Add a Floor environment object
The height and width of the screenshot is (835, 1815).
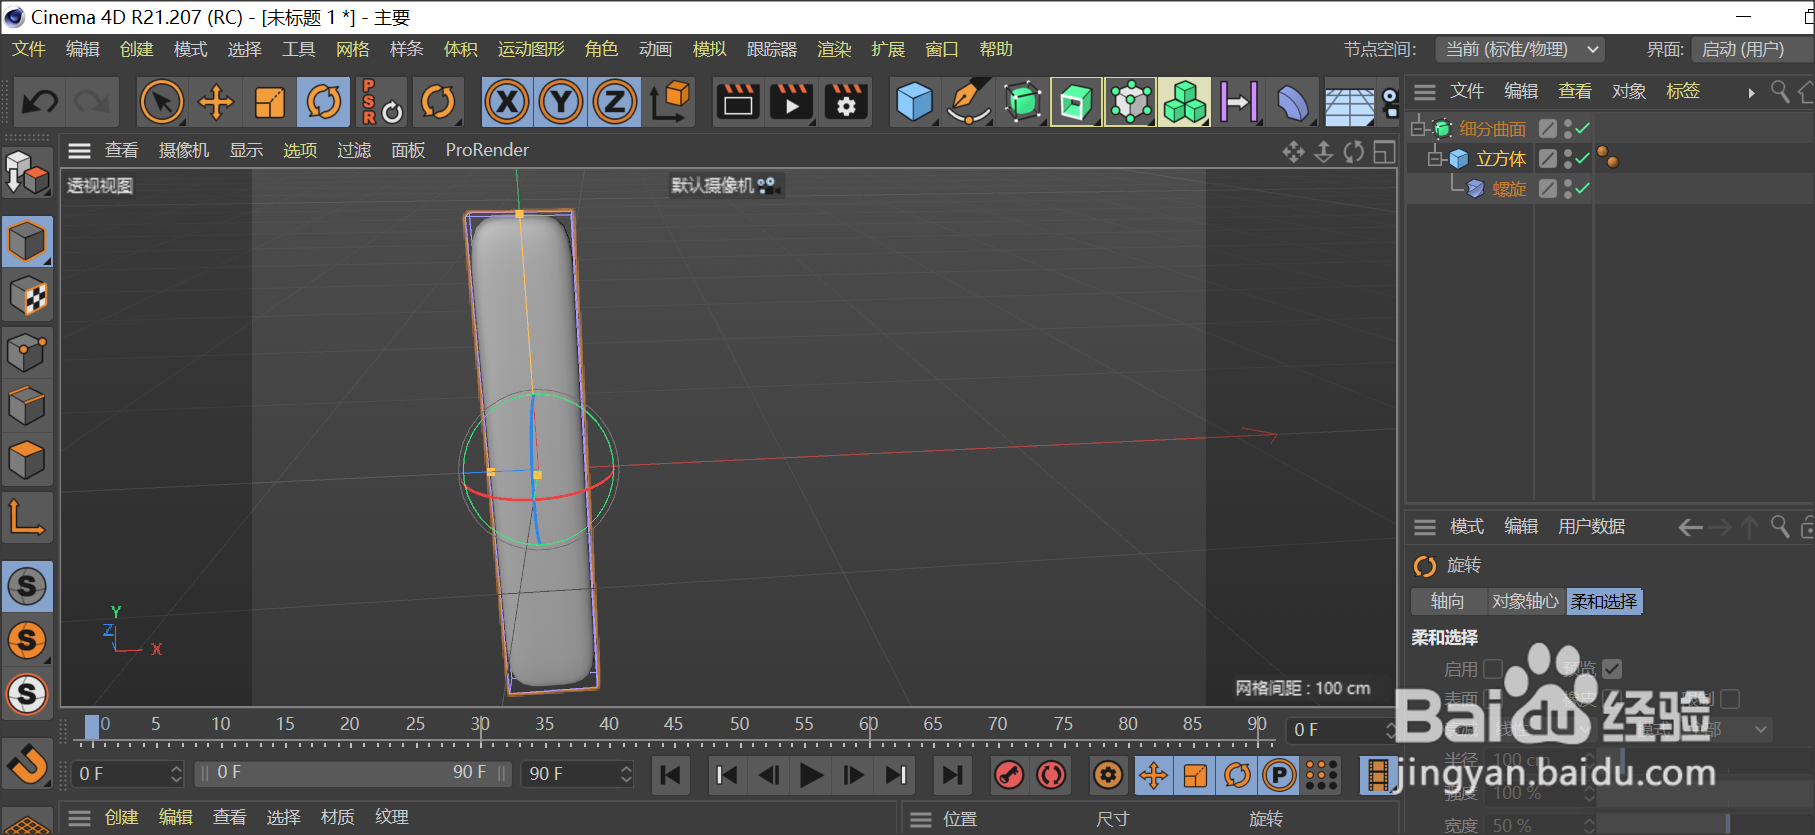[1348, 104]
